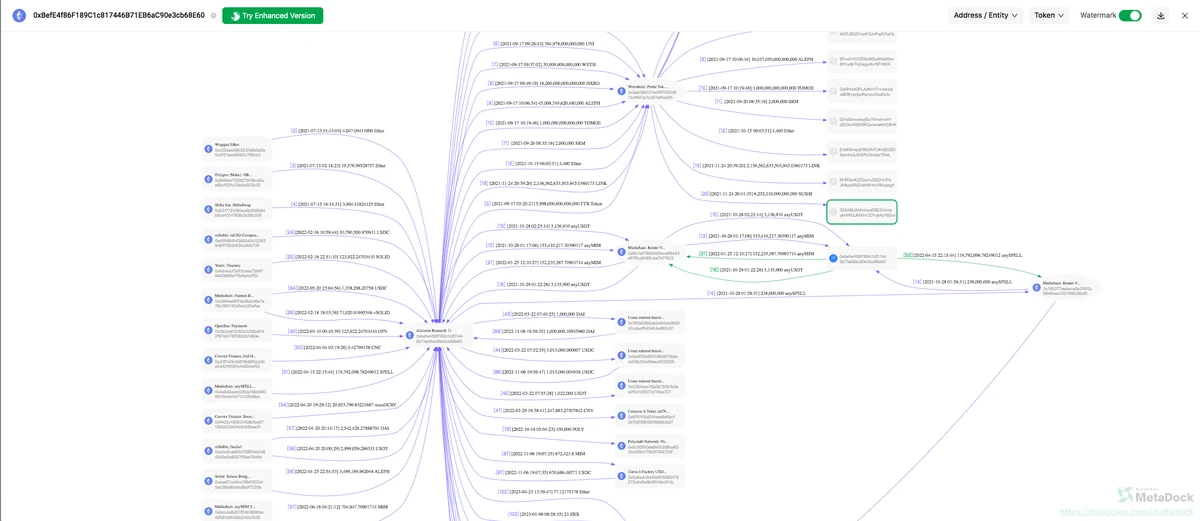
Task: Download the graph using the download icon
Action: tap(1161, 16)
